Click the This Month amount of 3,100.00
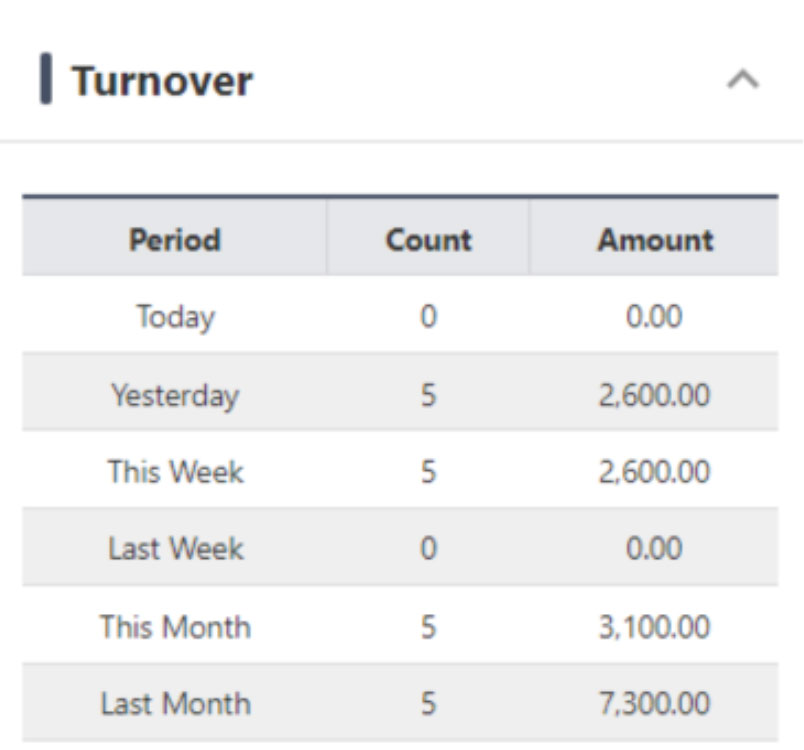The image size is (804, 750). [x=655, y=627]
